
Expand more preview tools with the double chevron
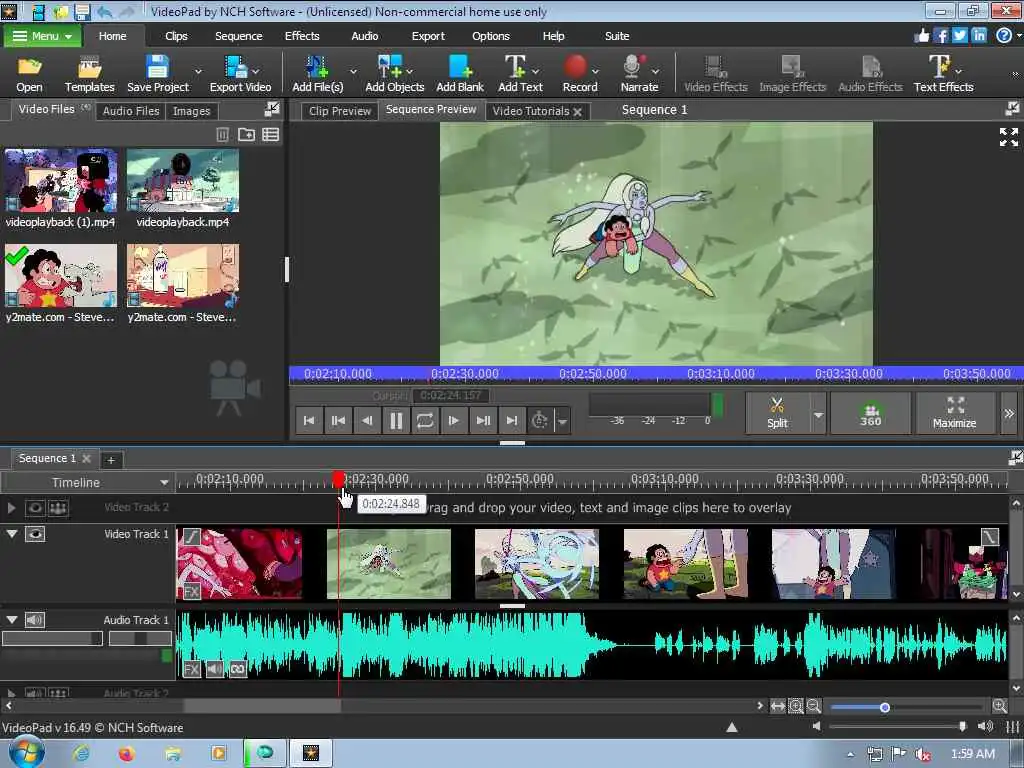pyautogui.click(x=1009, y=413)
